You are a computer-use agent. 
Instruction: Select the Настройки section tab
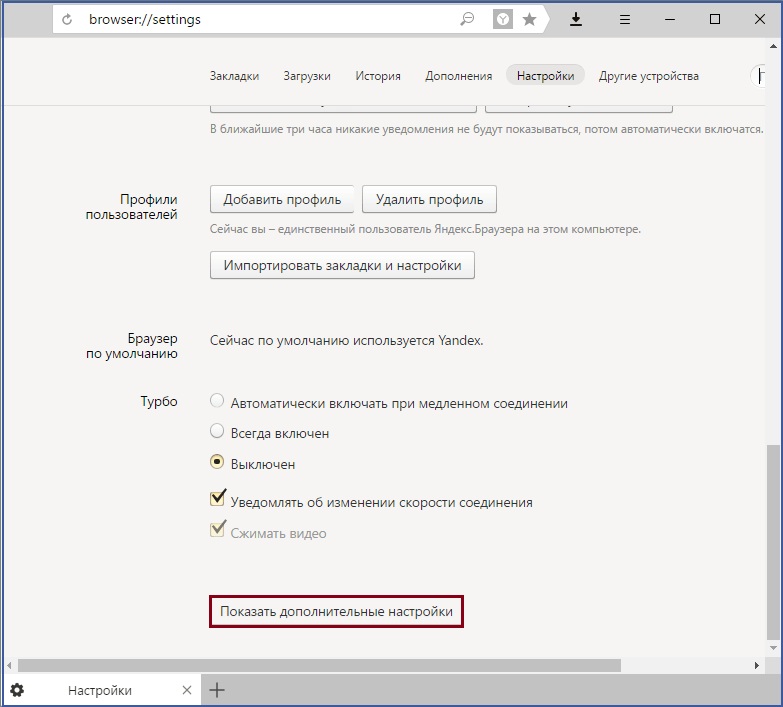[545, 76]
